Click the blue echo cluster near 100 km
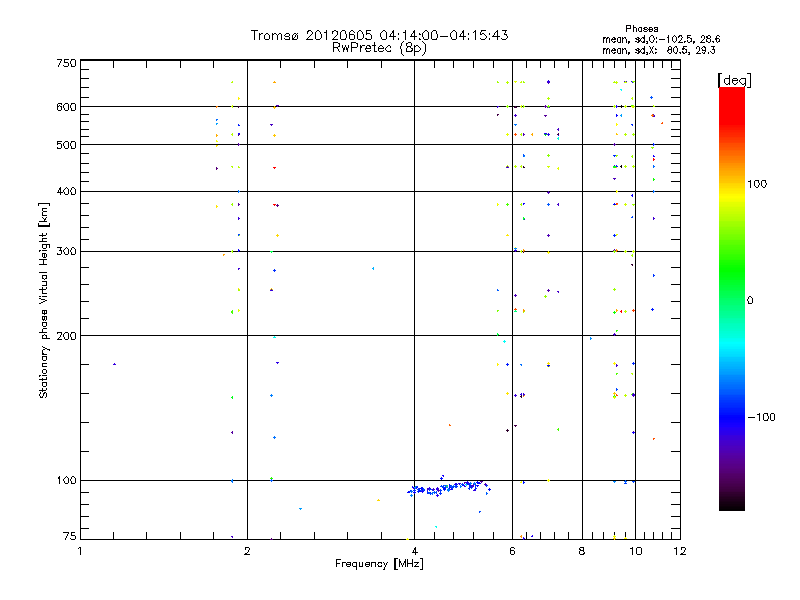The width and height of the screenshot is (800, 600). pyautogui.click(x=449, y=488)
